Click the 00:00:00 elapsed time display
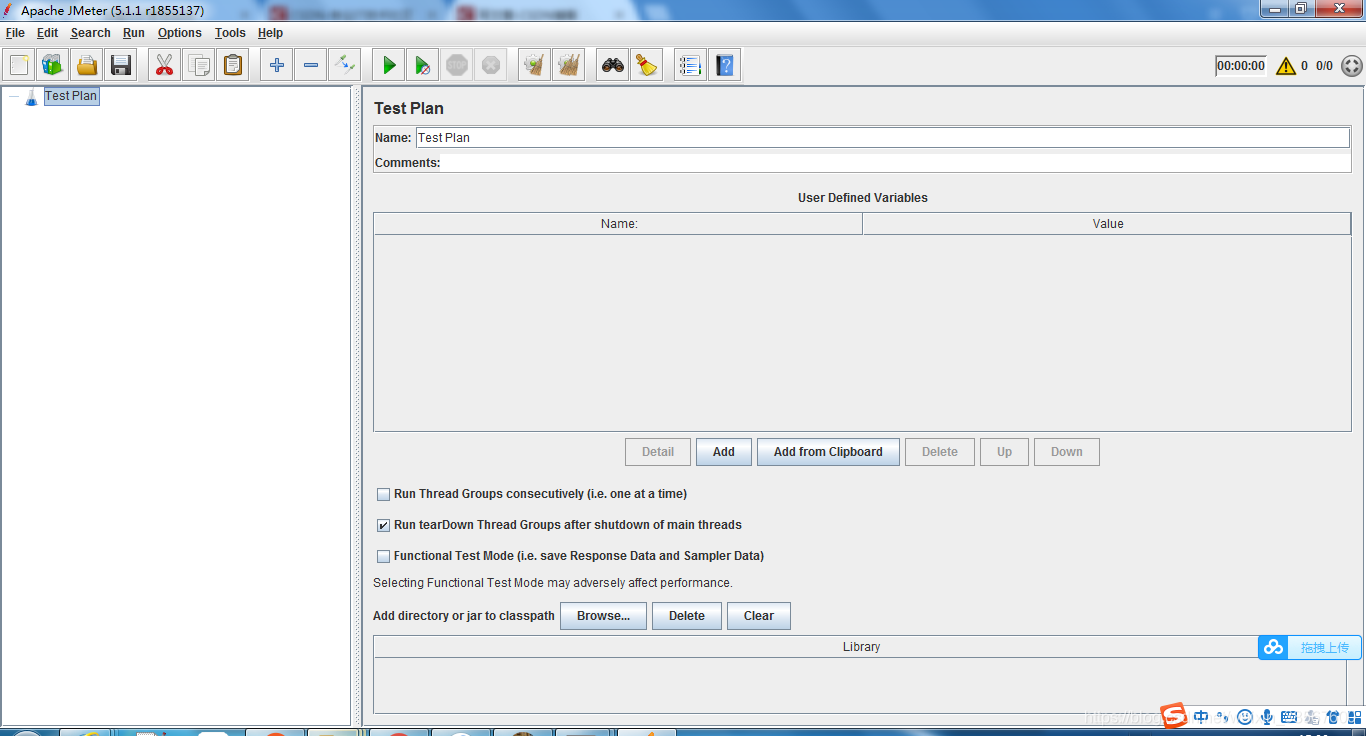The image size is (1366, 736). click(1241, 66)
